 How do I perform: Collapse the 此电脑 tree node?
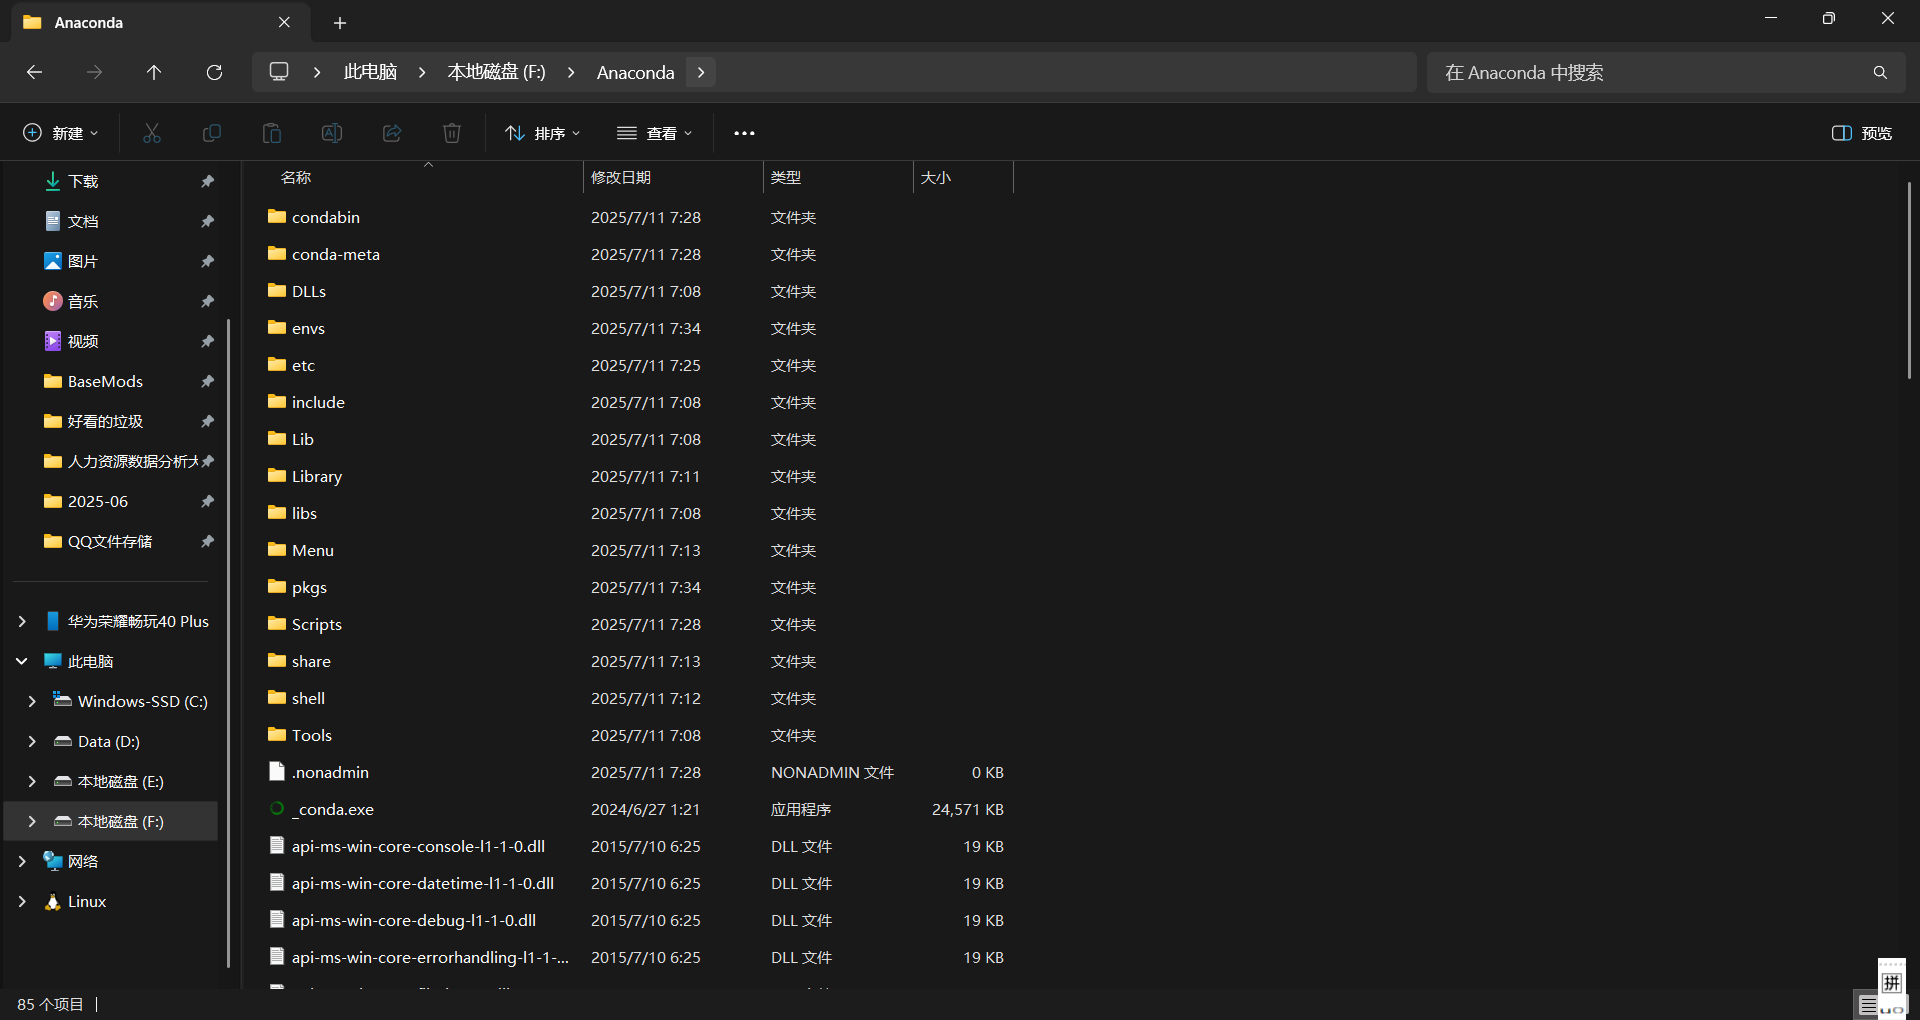(x=22, y=661)
